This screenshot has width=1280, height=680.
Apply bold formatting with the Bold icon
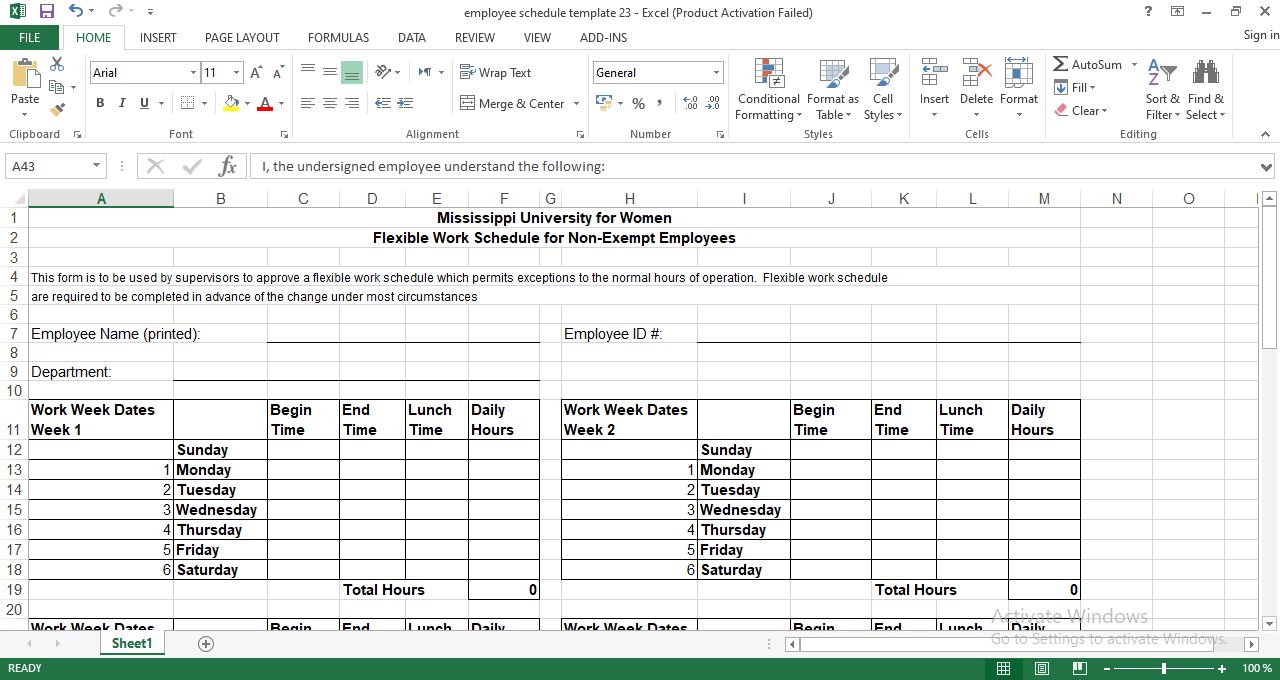point(99,103)
